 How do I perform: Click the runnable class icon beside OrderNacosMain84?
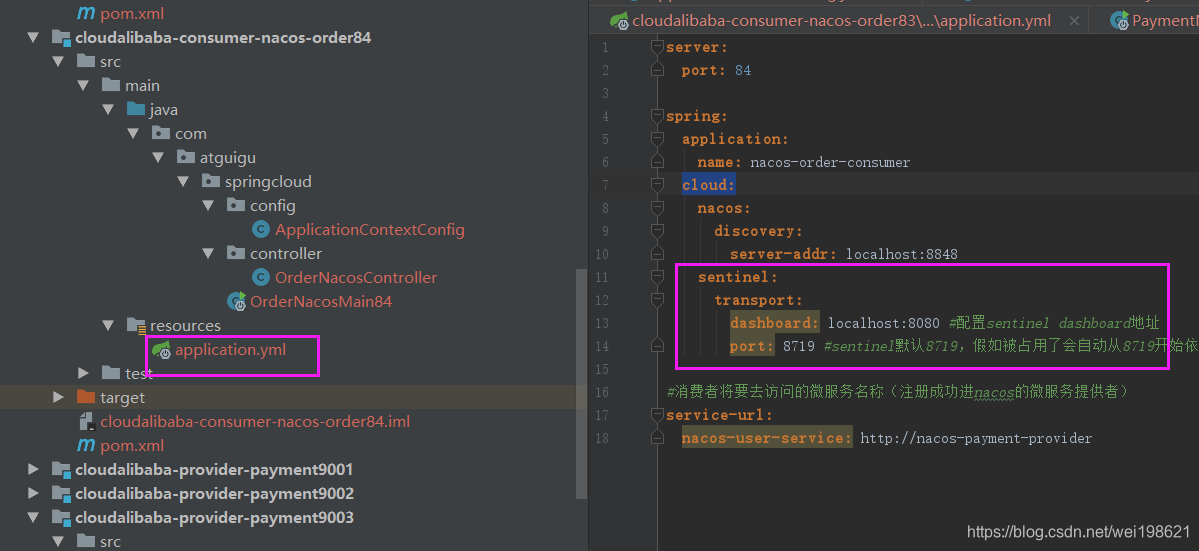pos(236,301)
